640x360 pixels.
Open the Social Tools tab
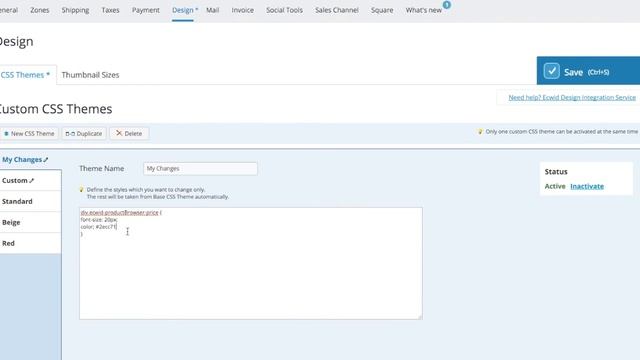pyautogui.click(x=284, y=10)
